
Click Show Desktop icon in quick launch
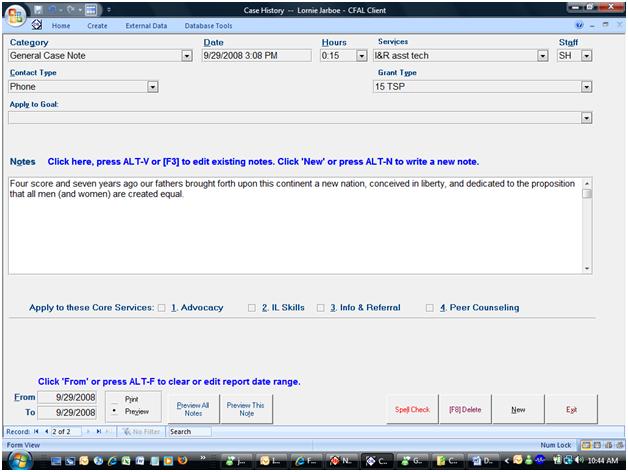tap(56, 461)
